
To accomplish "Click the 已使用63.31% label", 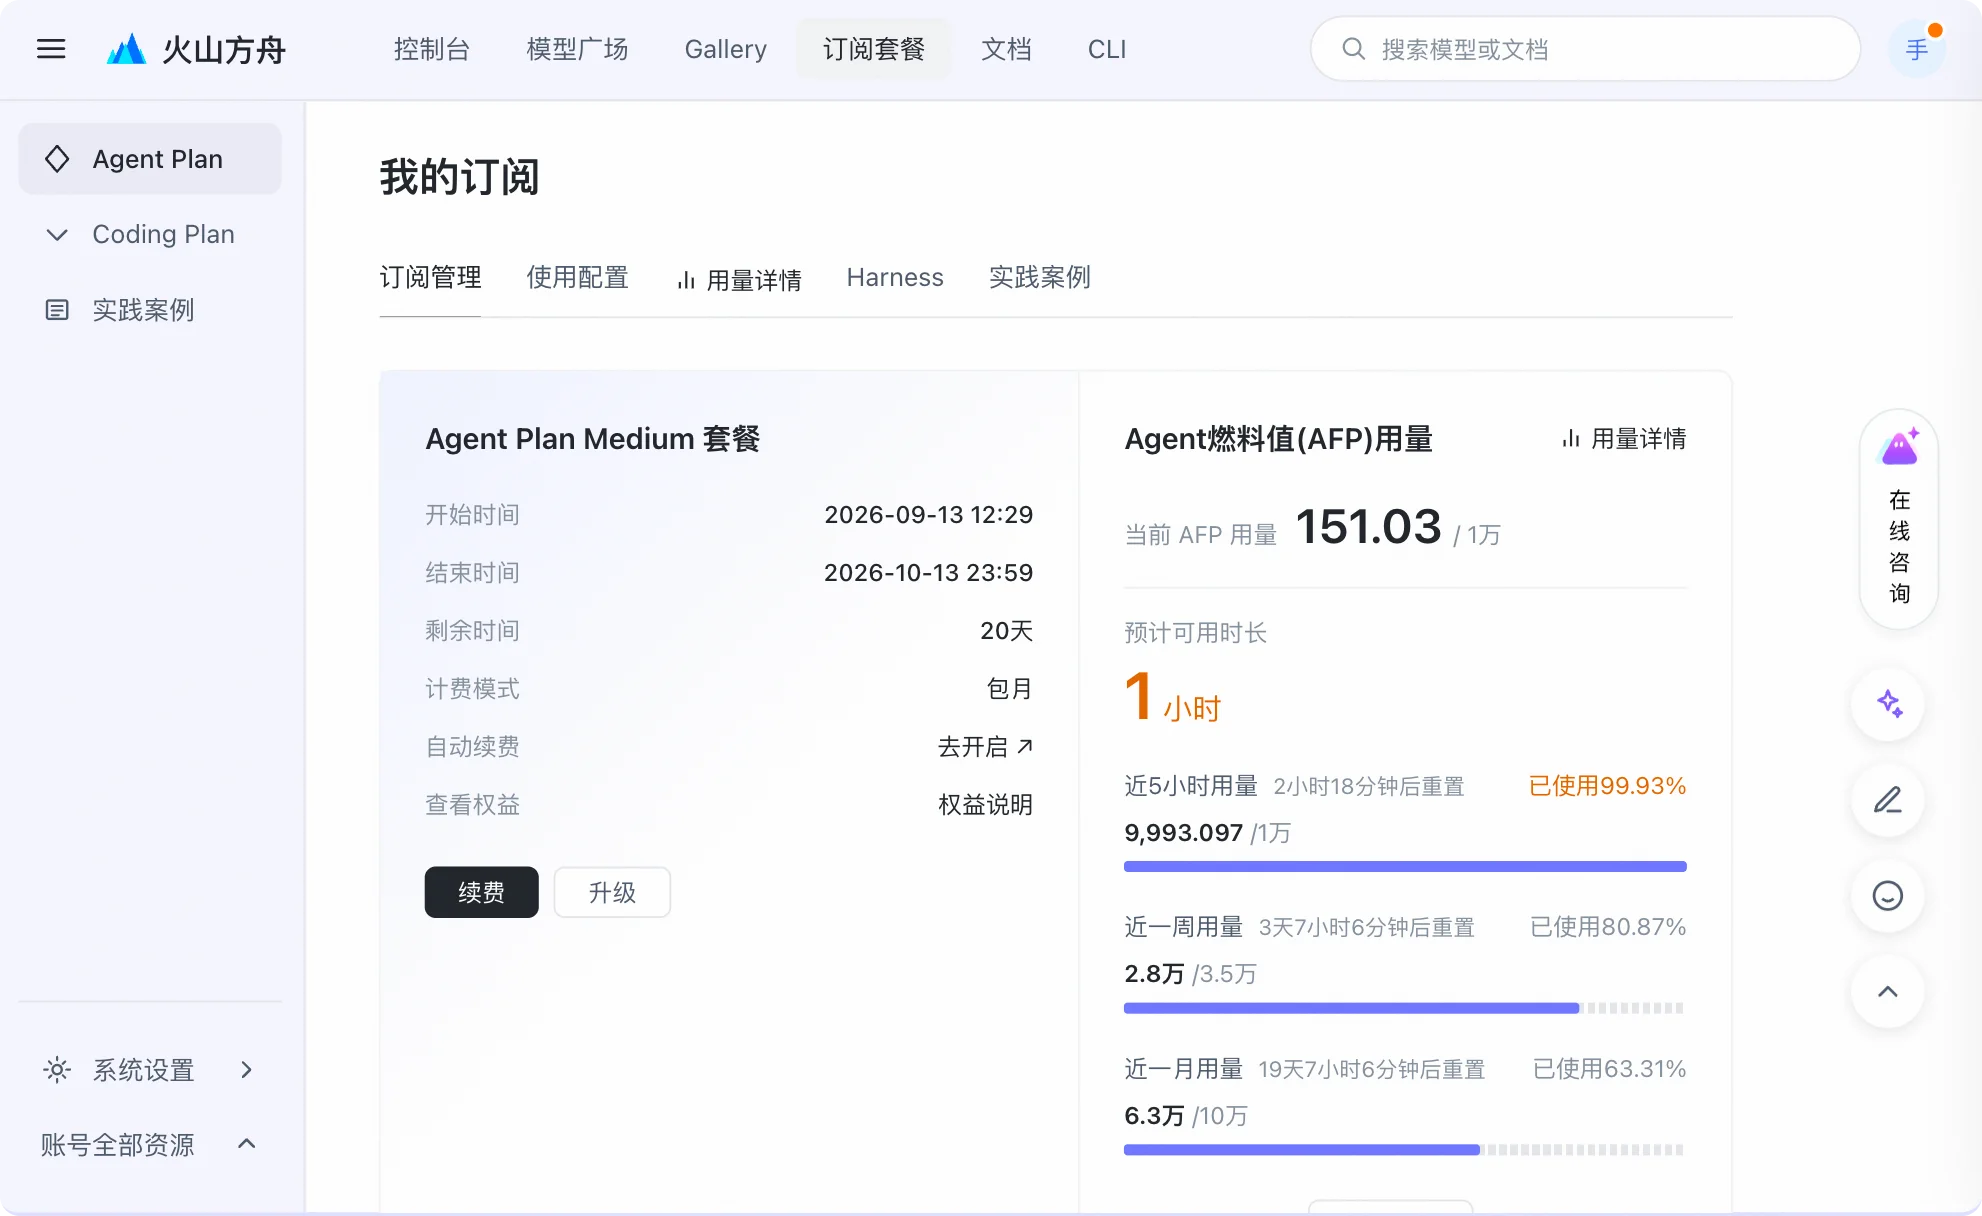I will [x=1609, y=1069].
